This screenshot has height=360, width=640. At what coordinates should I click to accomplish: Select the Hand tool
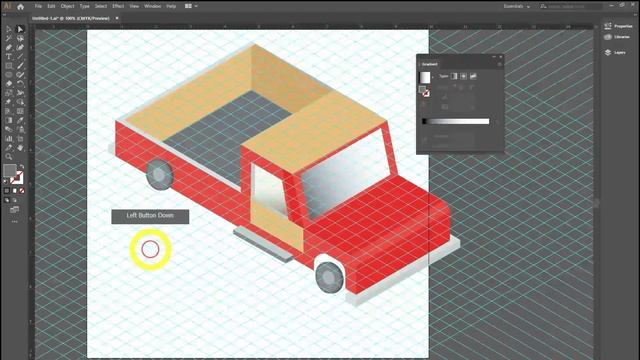pyautogui.click(x=20, y=148)
